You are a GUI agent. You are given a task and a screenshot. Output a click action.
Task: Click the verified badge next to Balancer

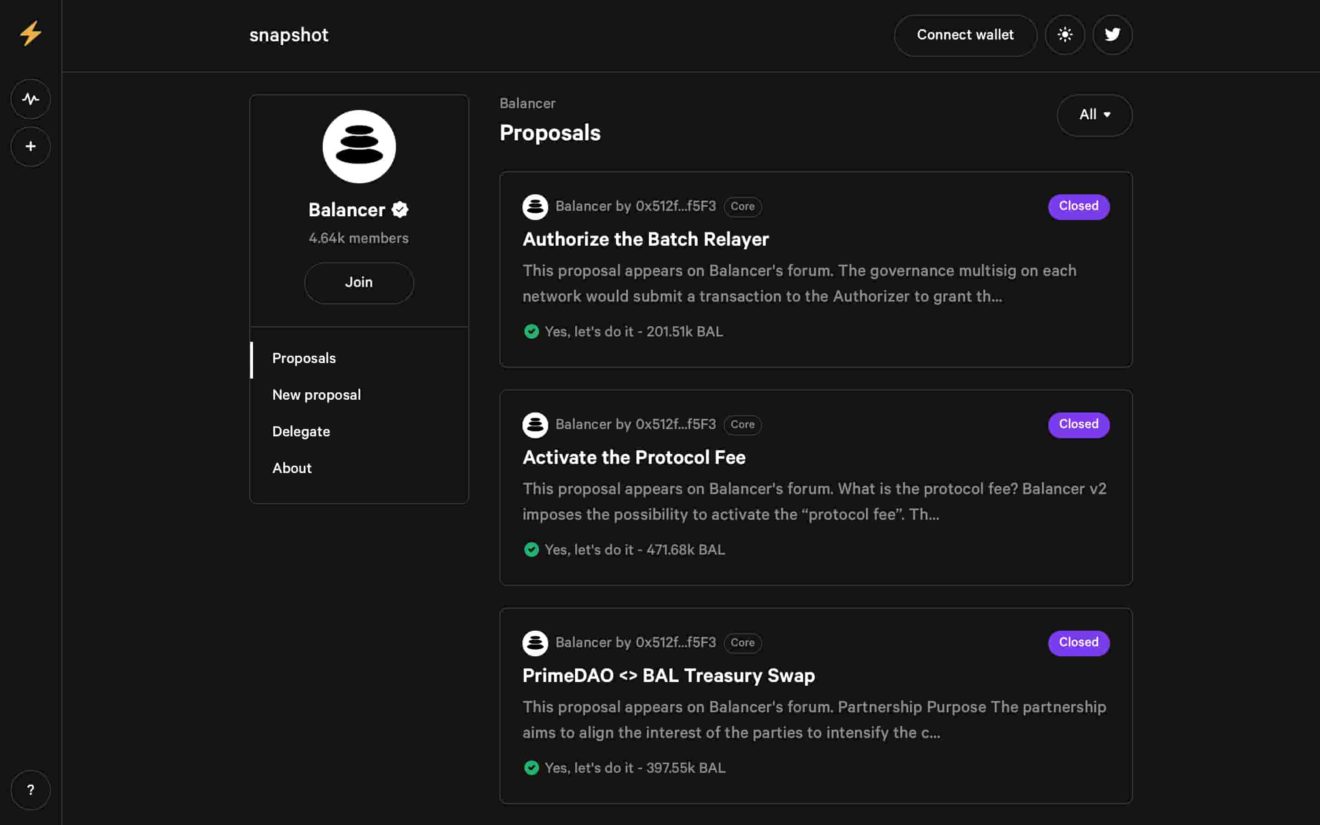point(400,210)
